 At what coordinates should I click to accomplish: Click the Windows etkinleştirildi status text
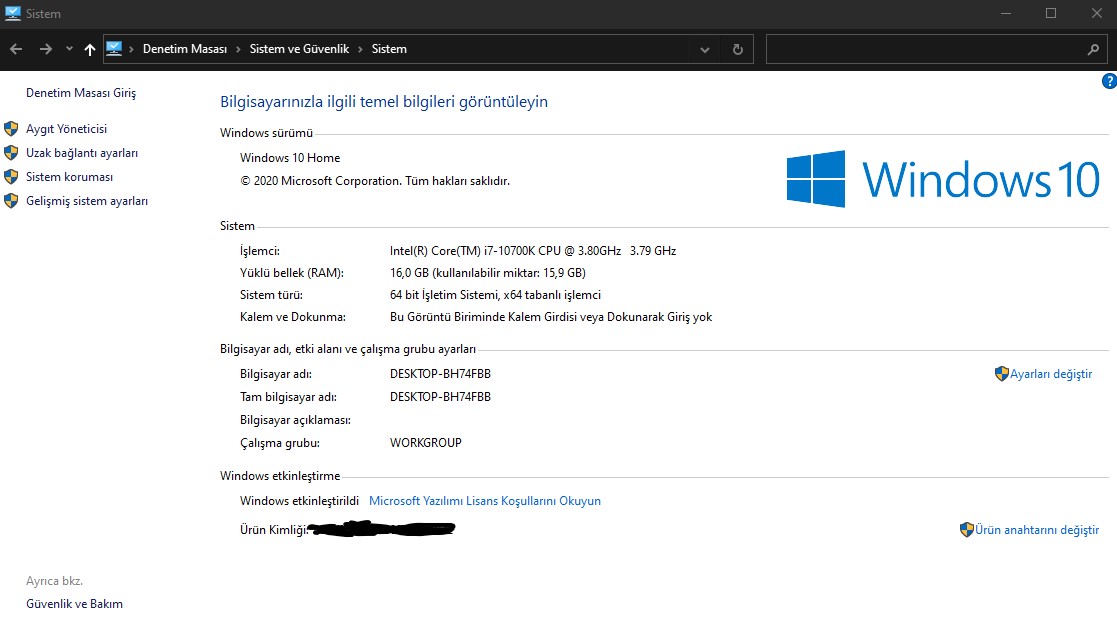pyautogui.click(x=299, y=501)
